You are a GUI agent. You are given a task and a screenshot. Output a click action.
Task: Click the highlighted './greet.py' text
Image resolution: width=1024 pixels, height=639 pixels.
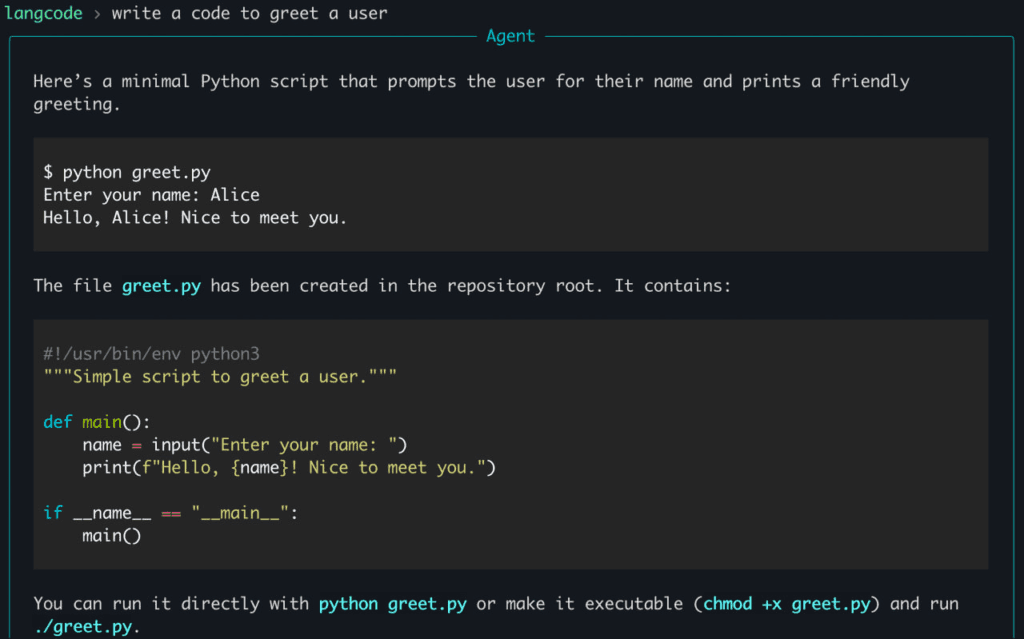tap(85, 627)
